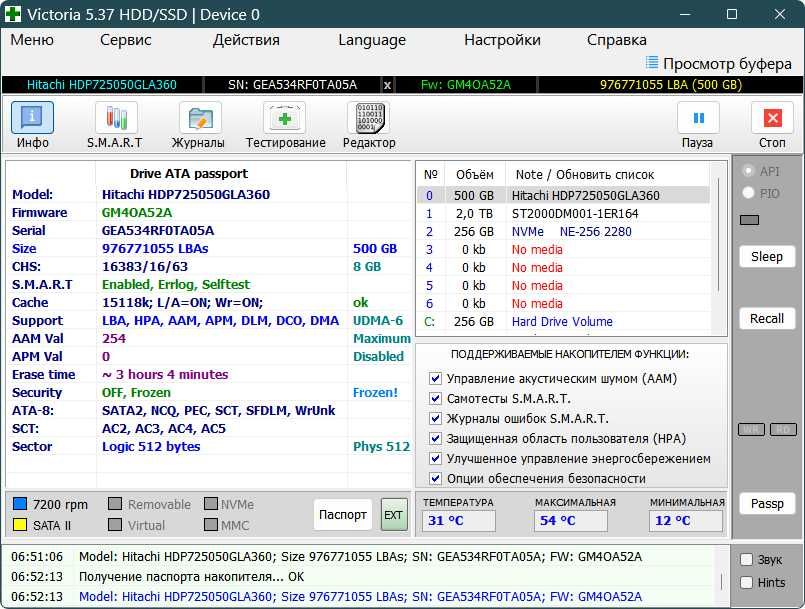Click the Frozen! security status

(375, 393)
